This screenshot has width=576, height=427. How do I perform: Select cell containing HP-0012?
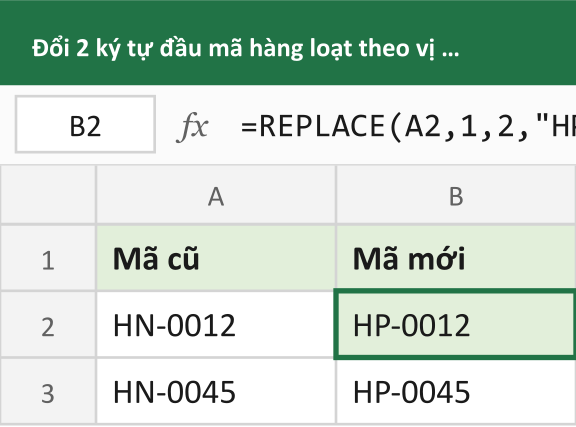point(456,324)
